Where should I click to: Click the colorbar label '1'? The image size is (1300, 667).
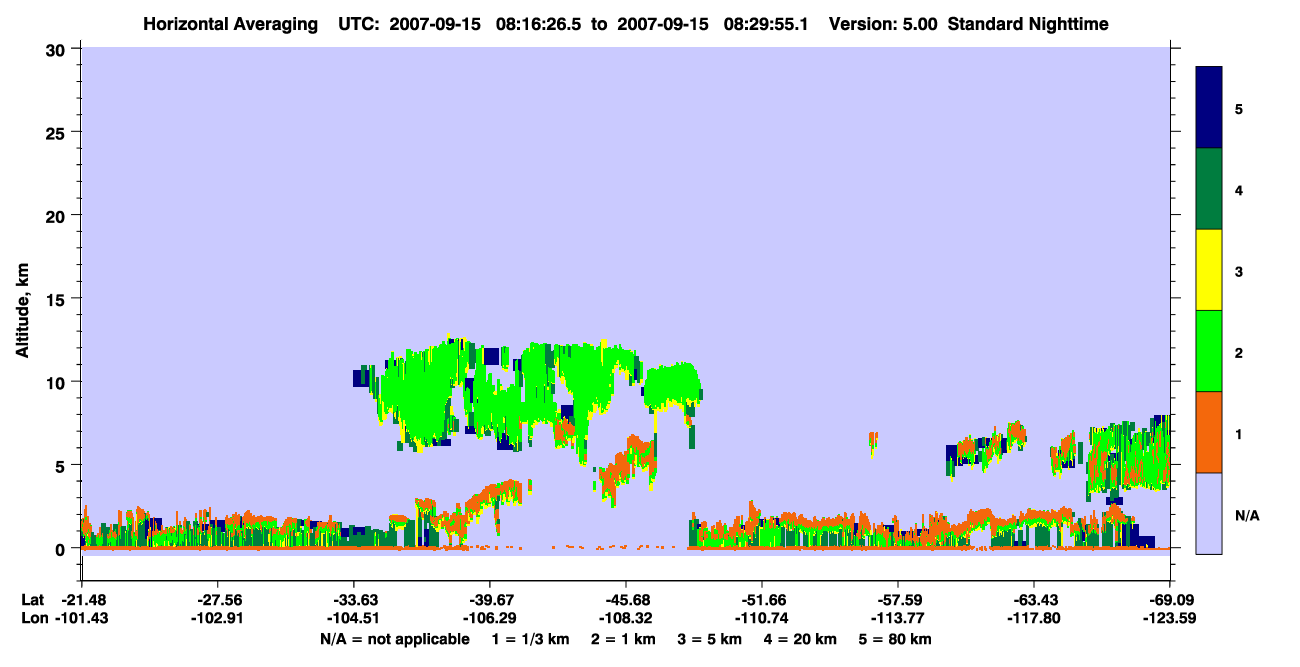point(1239,433)
